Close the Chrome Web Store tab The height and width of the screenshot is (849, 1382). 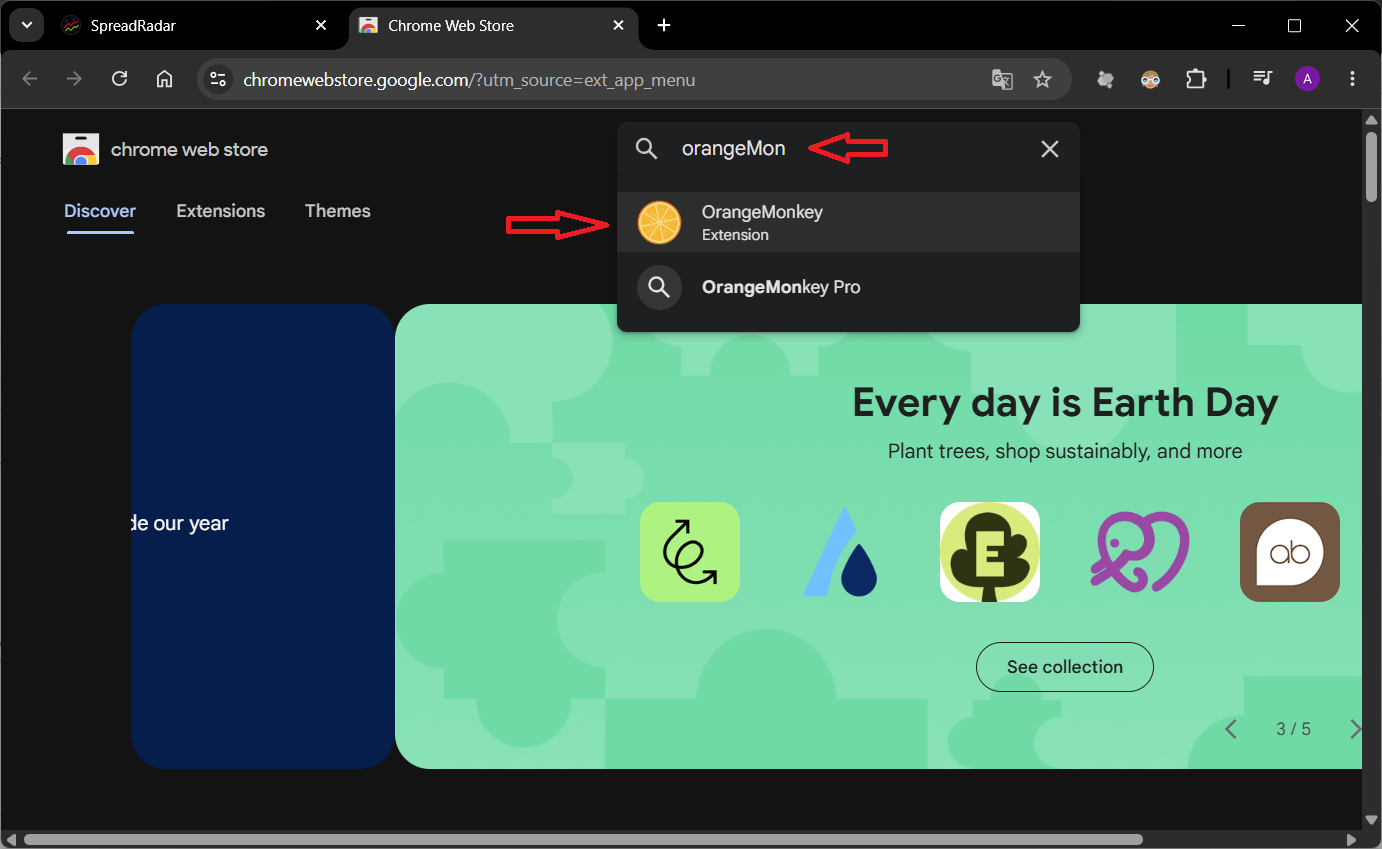[x=619, y=26]
